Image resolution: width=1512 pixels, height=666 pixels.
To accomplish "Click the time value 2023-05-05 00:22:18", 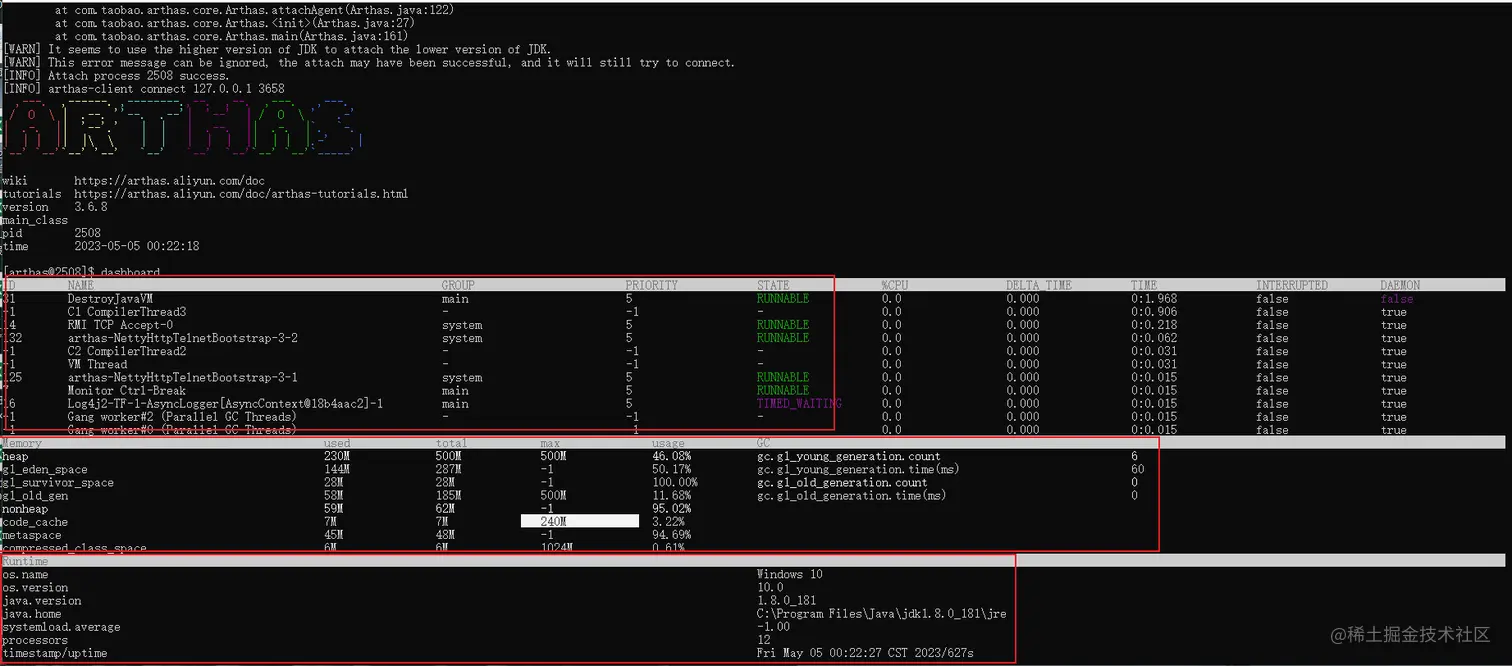I will click(137, 246).
